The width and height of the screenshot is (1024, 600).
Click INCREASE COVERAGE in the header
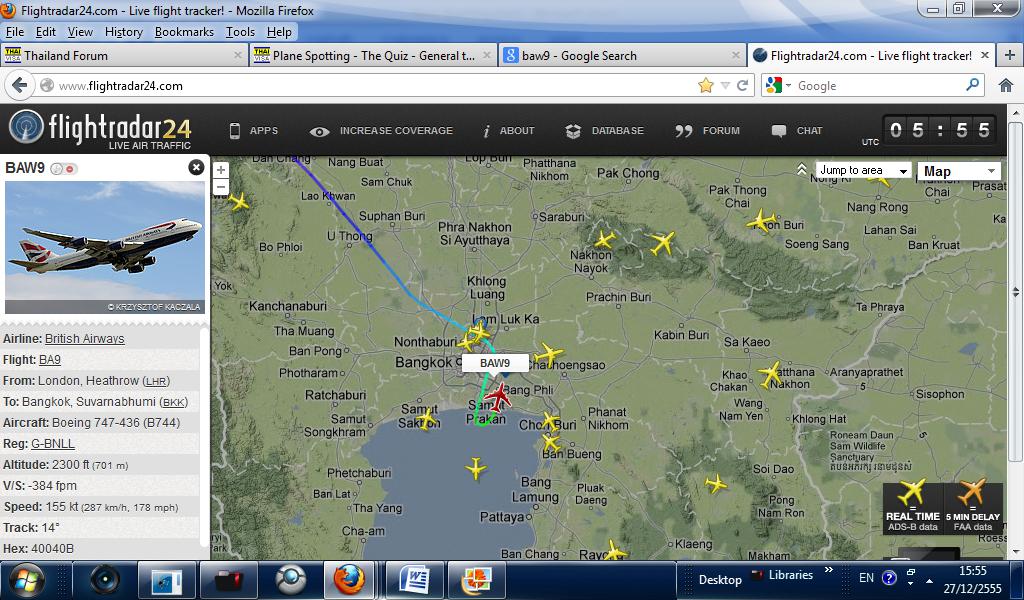381,131
